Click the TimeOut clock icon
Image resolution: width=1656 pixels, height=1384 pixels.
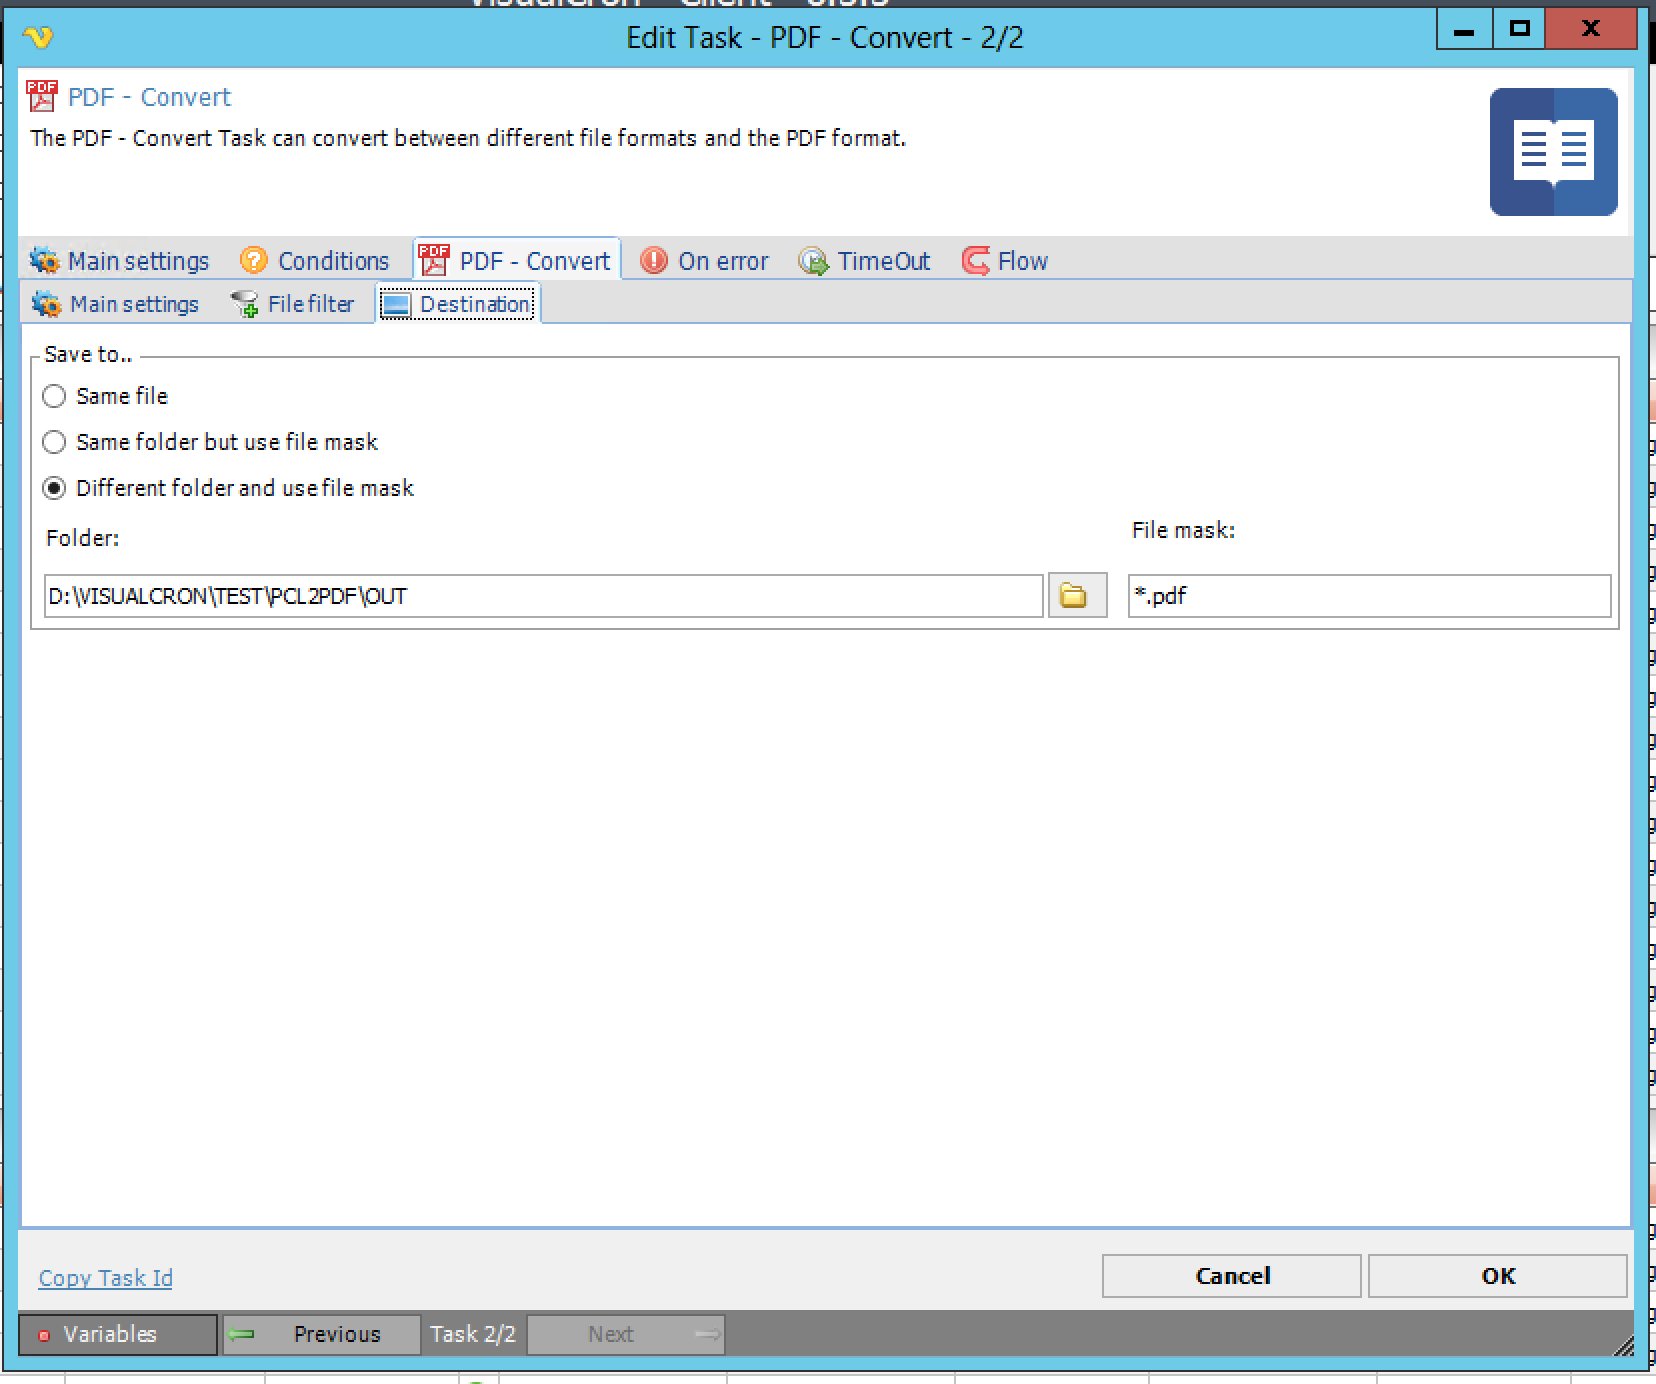[813, 261]
